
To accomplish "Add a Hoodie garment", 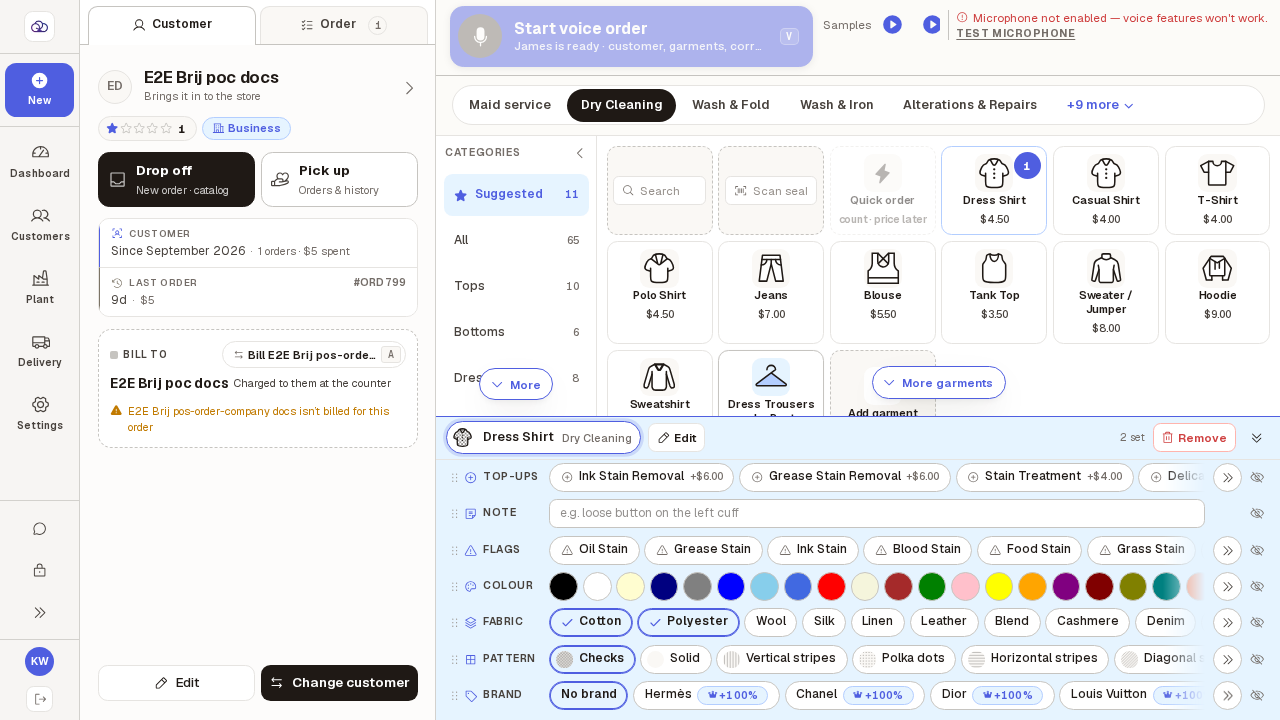I will [x=1217, y=292].
